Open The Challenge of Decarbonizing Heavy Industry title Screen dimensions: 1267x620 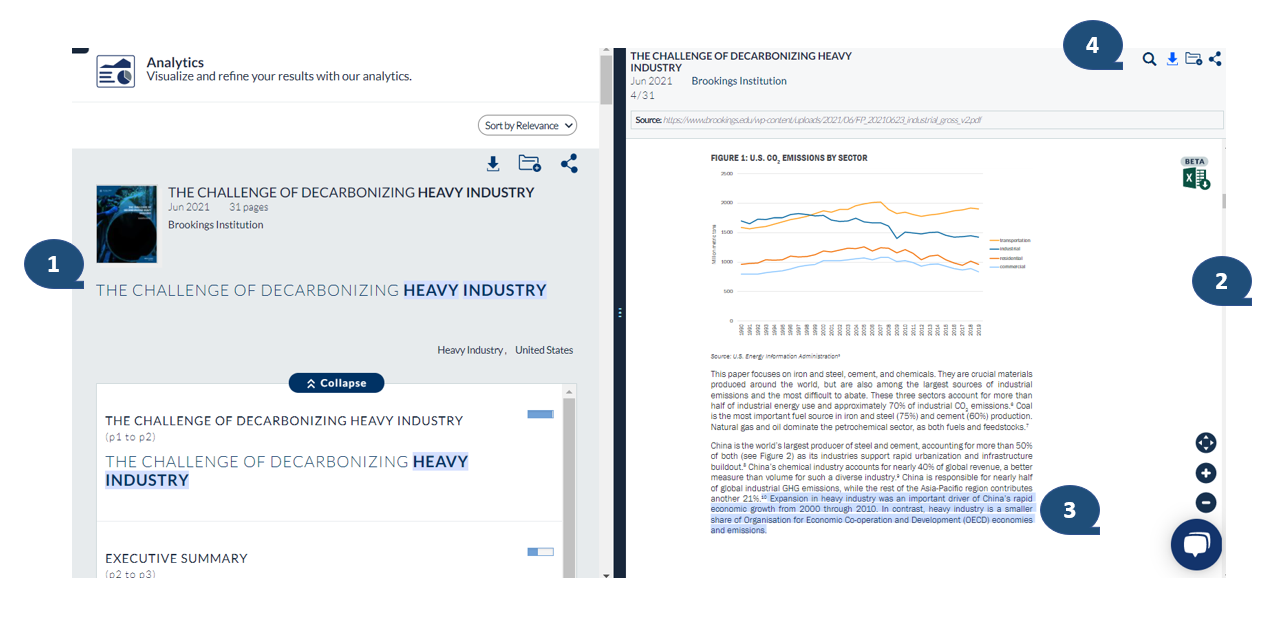351,192
